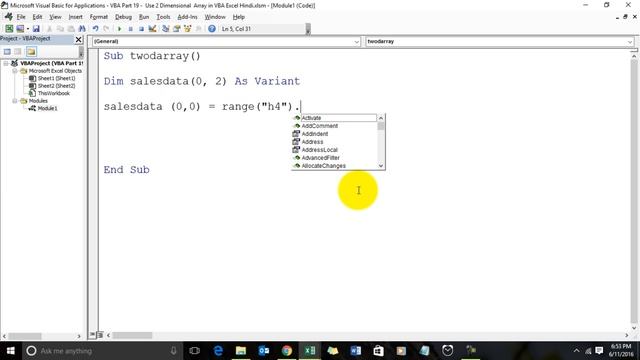Open the Insert menu

tap(75, 17)
